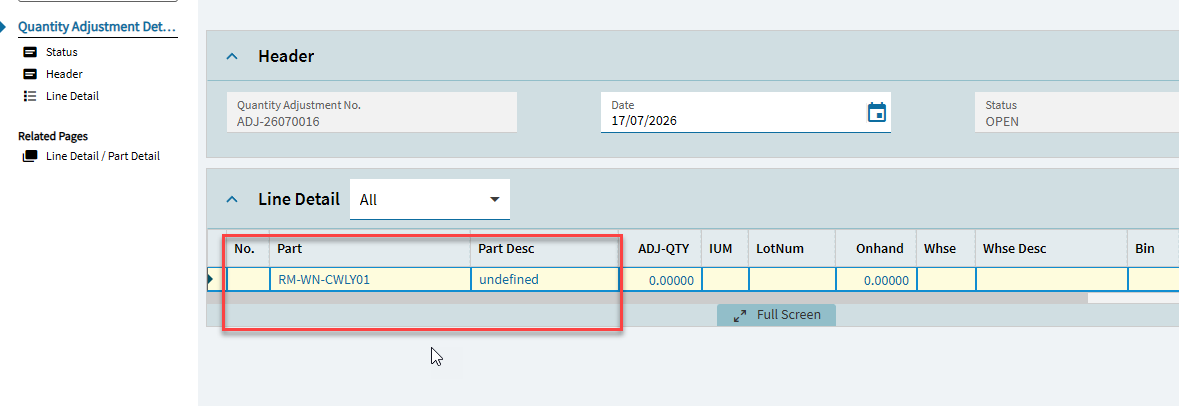Sort by the No. column header
The height and width of the screenshot is (406, 1179).
[248, 249]
